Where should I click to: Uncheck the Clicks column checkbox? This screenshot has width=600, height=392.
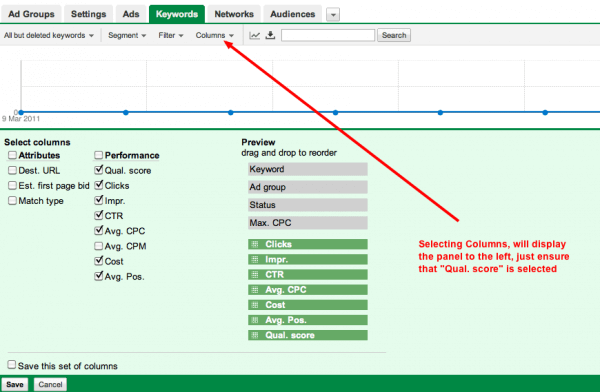[99, 185]
